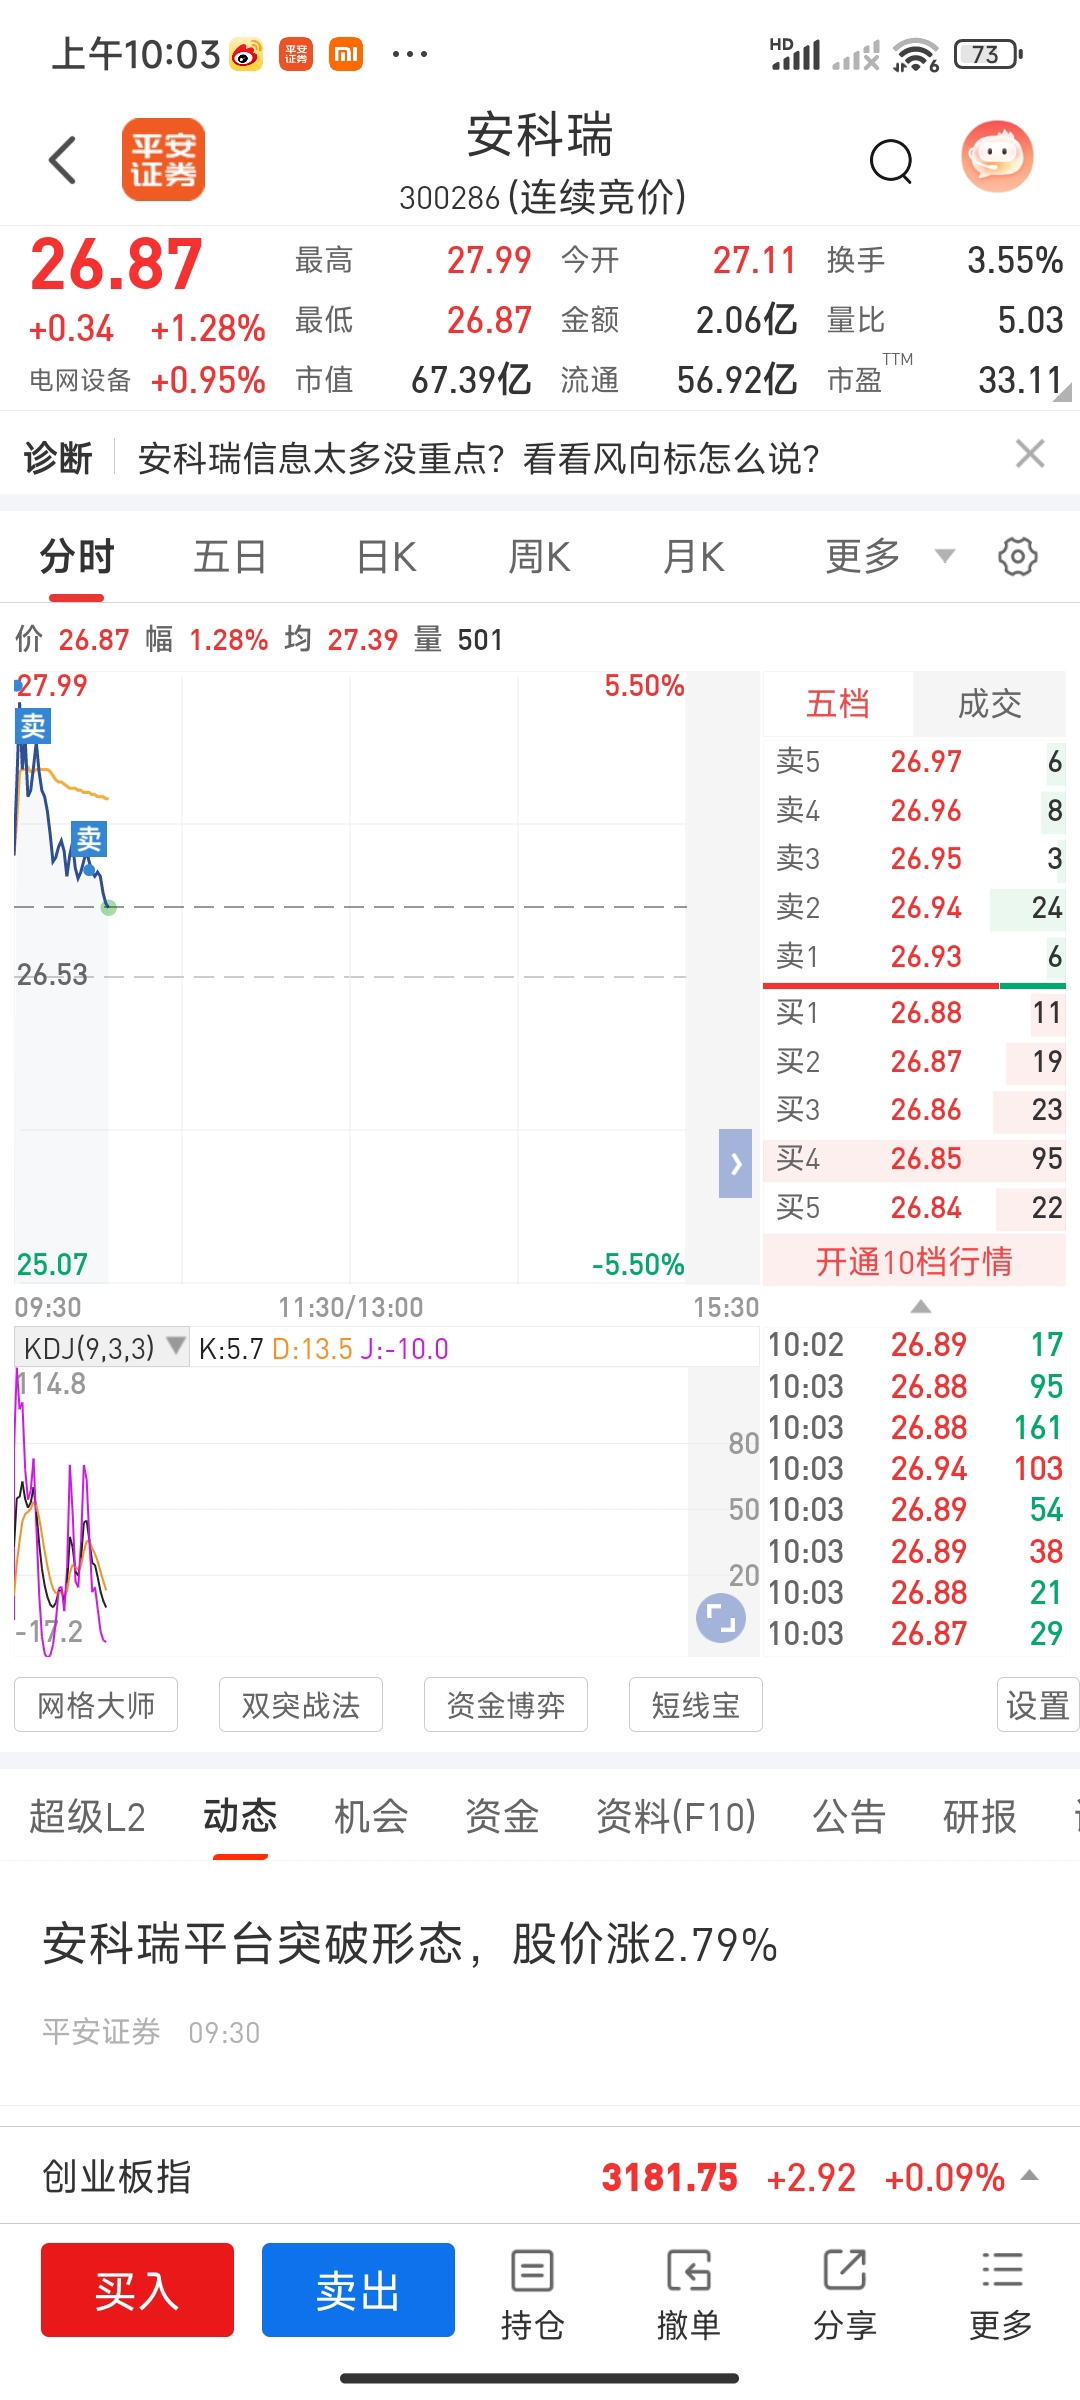Open 短线宝 tool
The width and height of the screenshot is (1080, 2400).
[x=696, y=1705]
